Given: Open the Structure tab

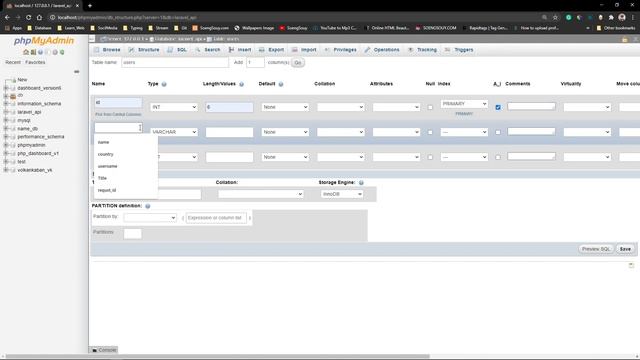Looking at the screenshot, I should (144, 50).
